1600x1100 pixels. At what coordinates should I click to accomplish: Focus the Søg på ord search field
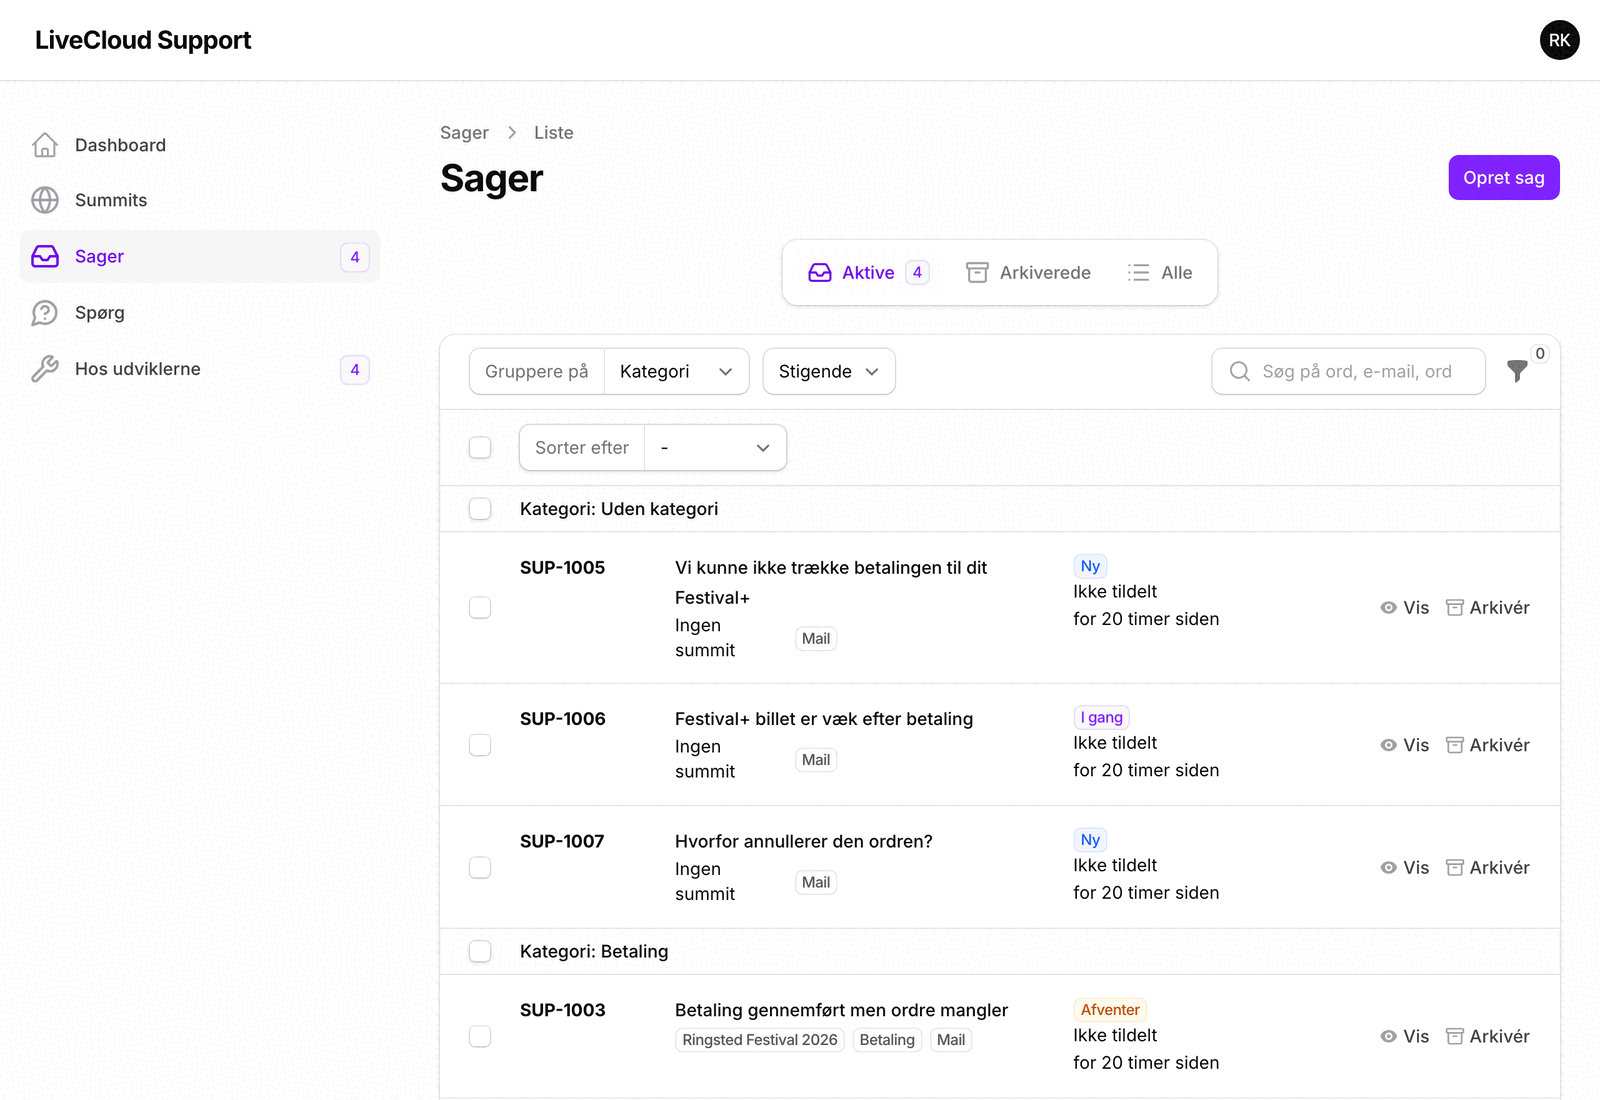1348,371
